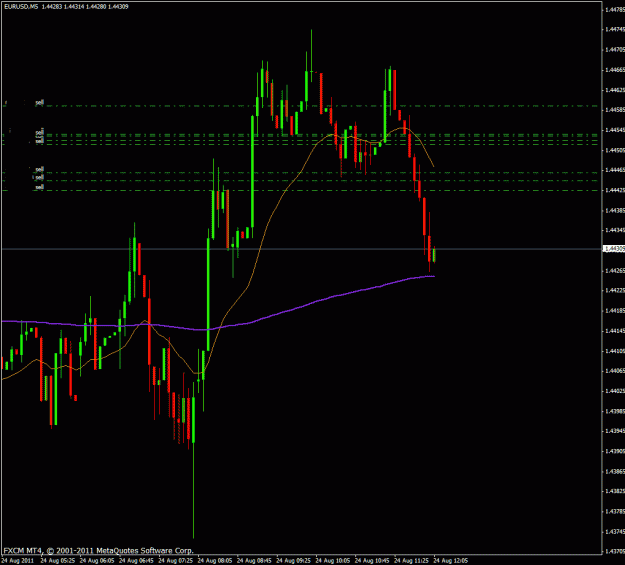Click the 24 Aug 05:25 time label
Image resolution: width=625 pixels, height=565 pixels.
[x=57, y=561]
